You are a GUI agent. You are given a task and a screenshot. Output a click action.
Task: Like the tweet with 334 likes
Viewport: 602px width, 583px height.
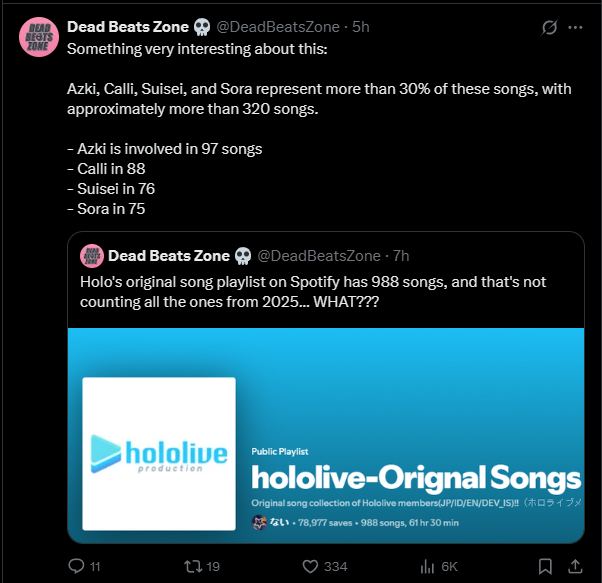click(307, 566)
